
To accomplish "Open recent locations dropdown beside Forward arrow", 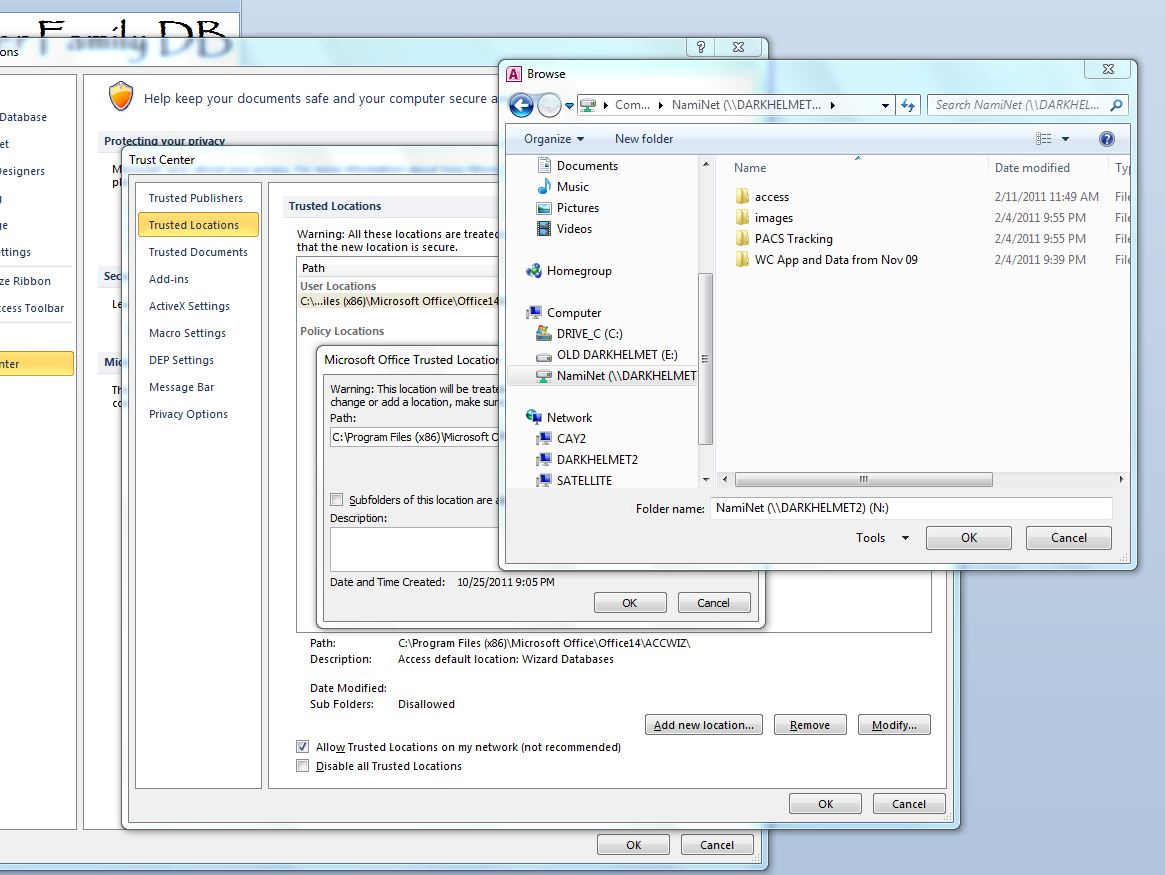I will pyautogui.click(x=570, y=105).
